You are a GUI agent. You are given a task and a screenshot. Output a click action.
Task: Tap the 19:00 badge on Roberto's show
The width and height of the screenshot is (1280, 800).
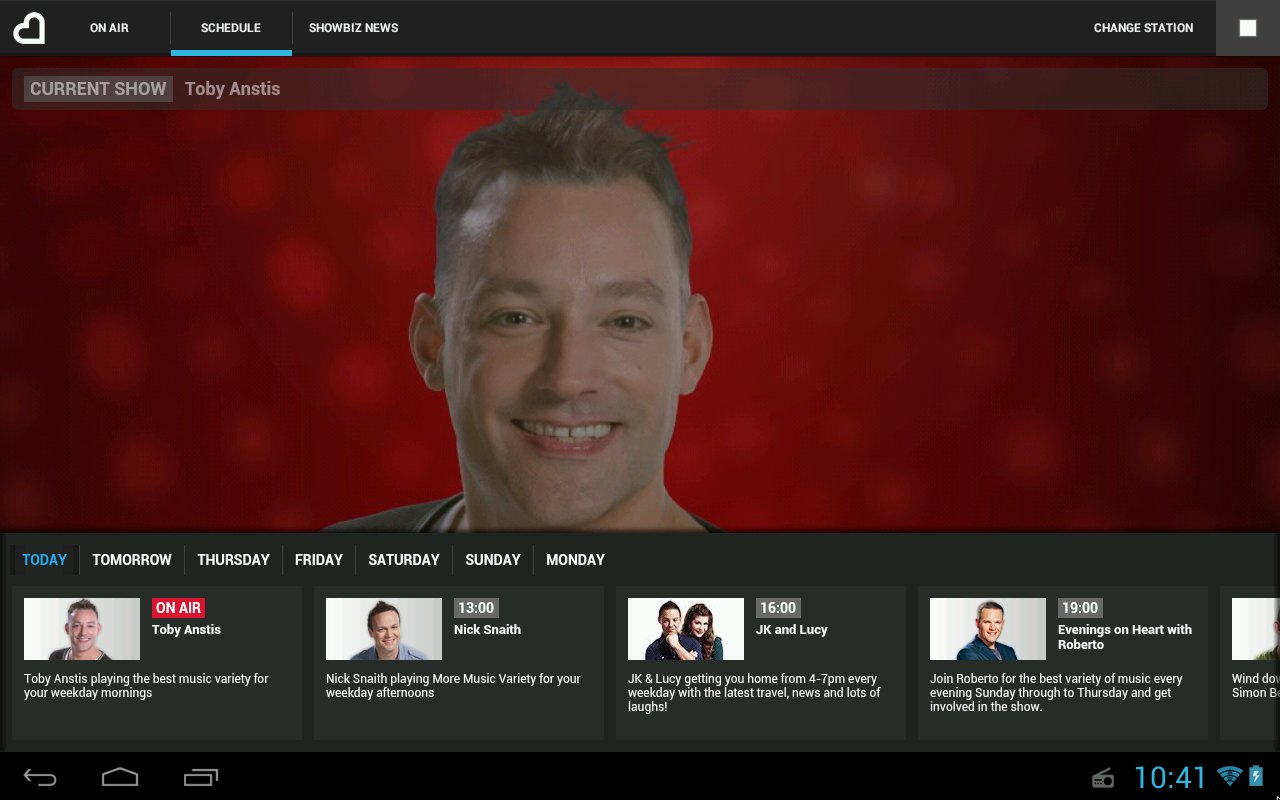coord(1079,607)
